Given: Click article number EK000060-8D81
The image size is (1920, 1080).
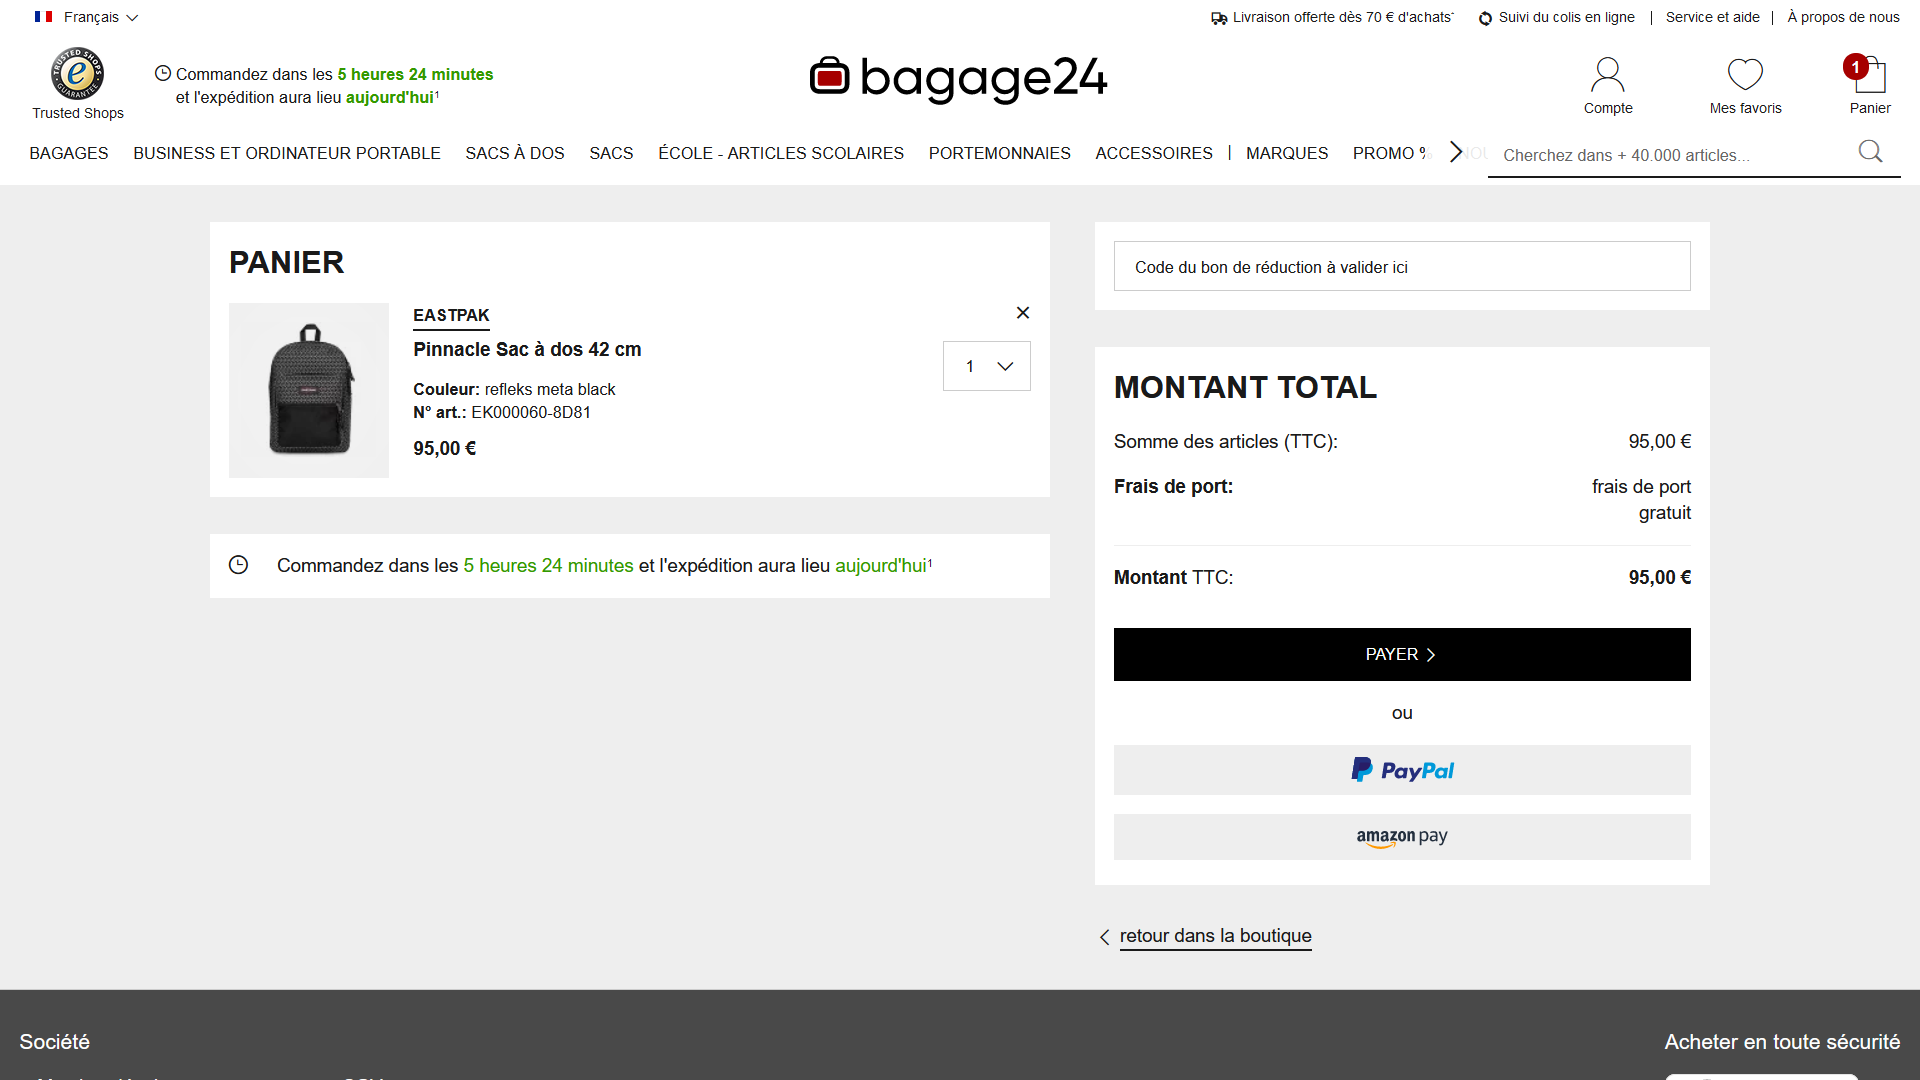Looking at the screenshot, I should [x=531, y=412].
